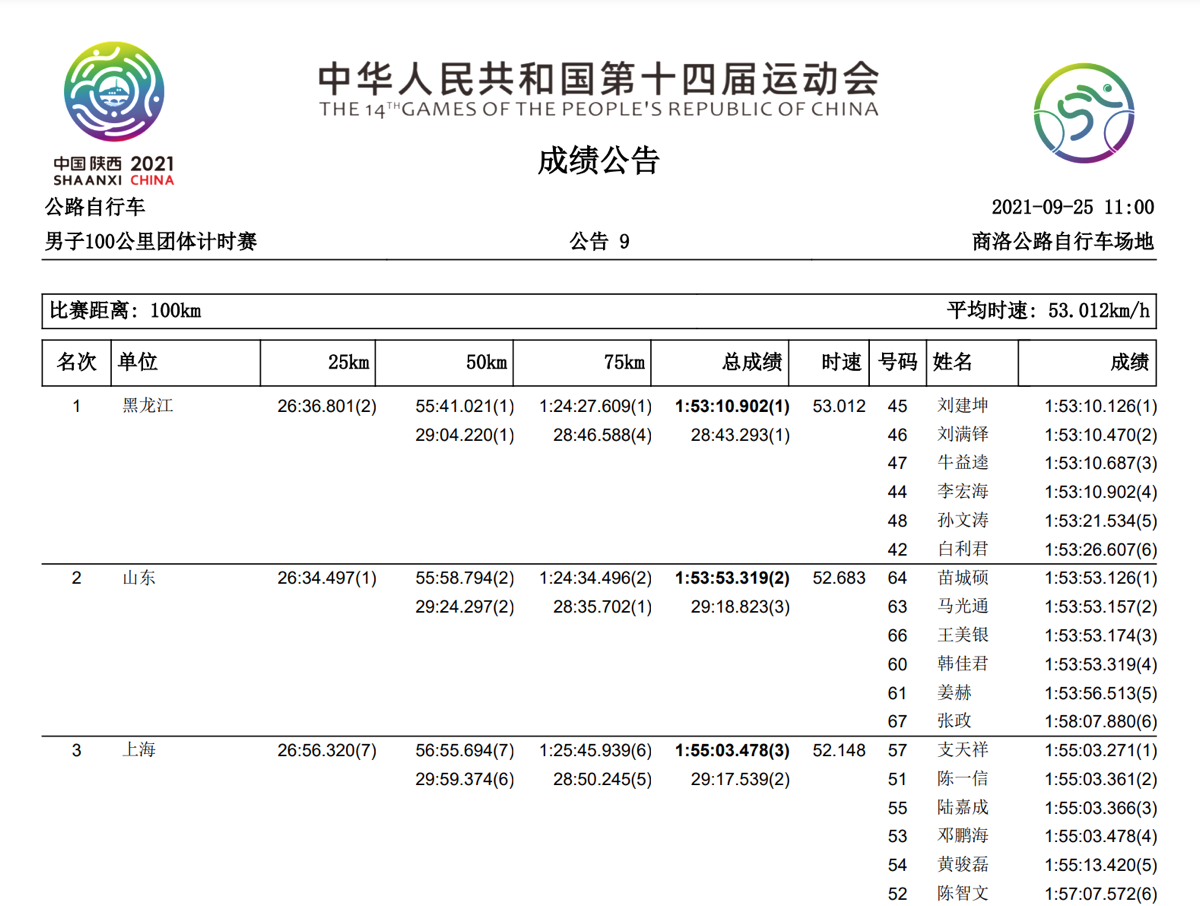Click 50km split 55:41.021(1)

click(465, 406)
